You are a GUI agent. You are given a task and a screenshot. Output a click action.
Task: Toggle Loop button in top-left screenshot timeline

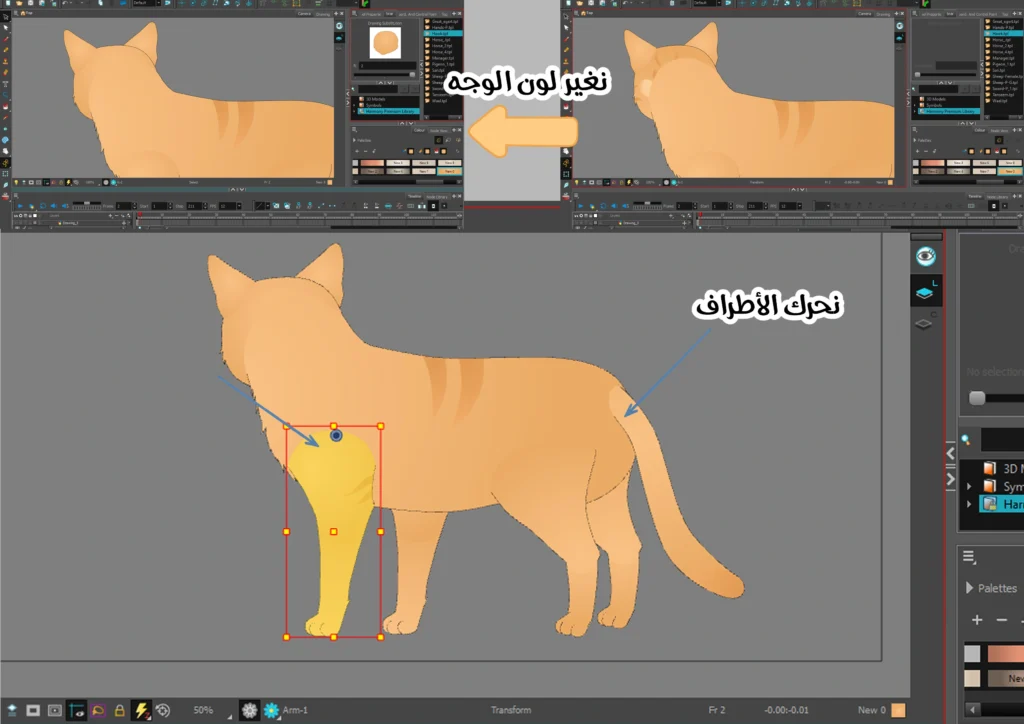(42, 206)
